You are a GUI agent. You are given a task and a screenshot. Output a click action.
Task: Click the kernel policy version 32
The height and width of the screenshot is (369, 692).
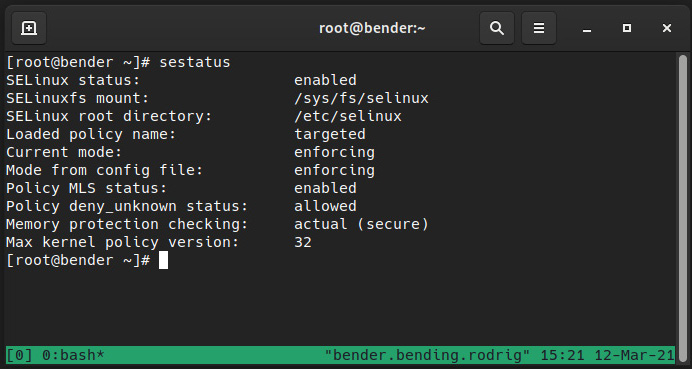(x=303, y=242)
